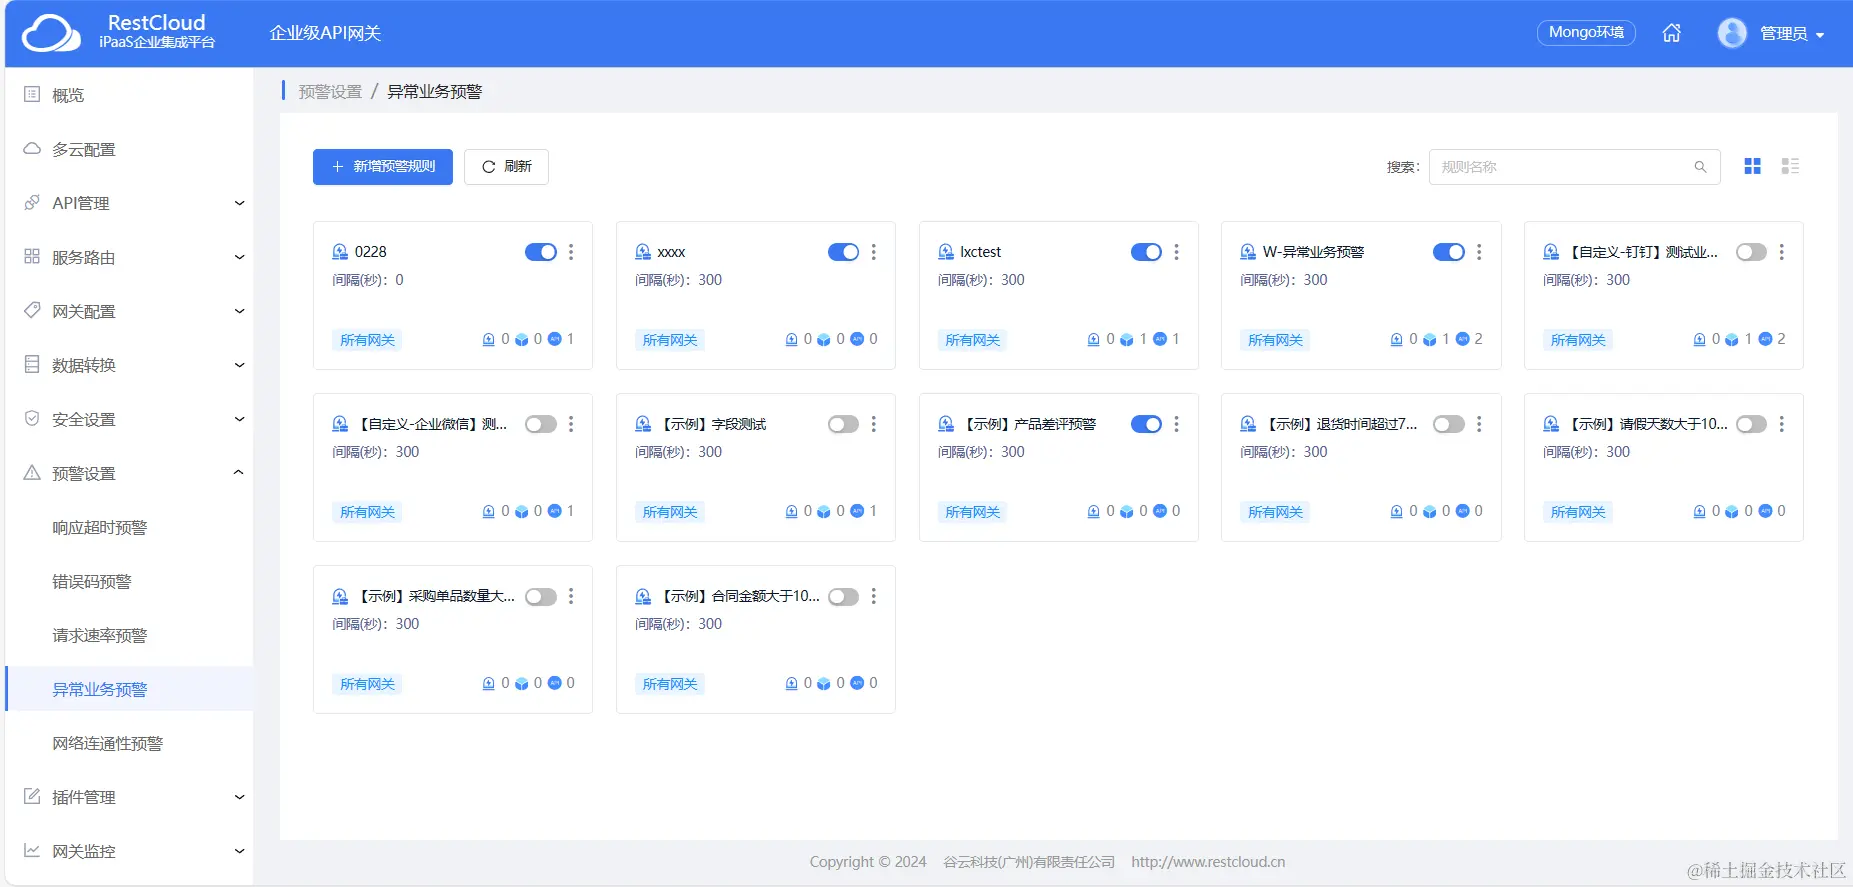Open more options for 【示例】采购单品数量大 card

(x=571, y=596)
